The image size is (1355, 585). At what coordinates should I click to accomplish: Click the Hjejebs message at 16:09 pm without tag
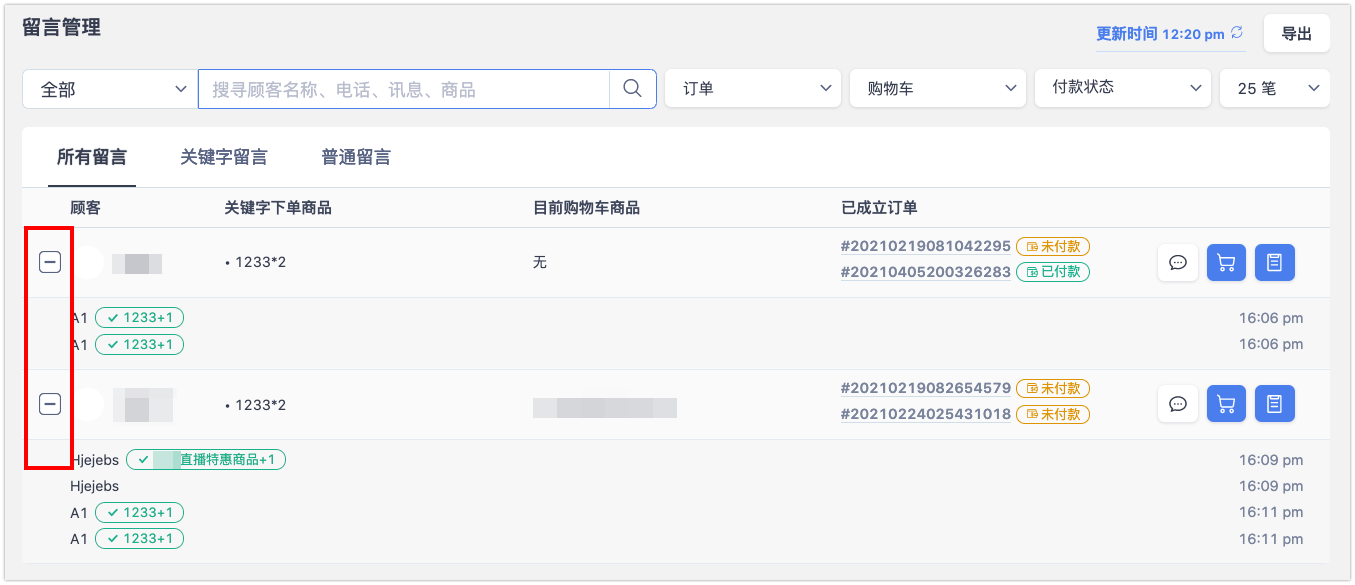[94, 486]
